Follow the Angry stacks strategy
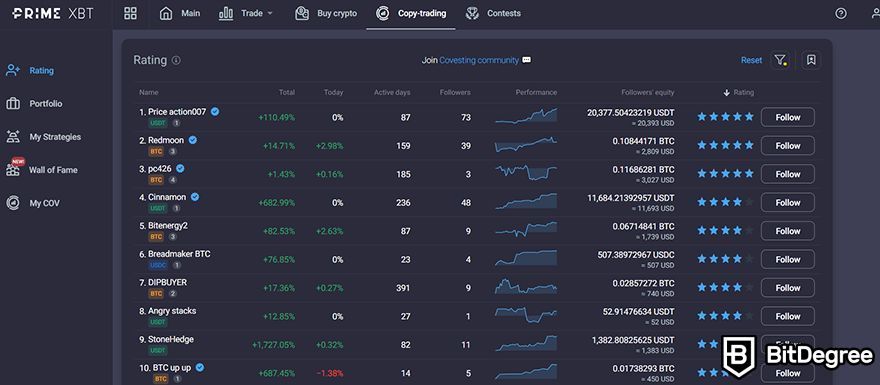The width and height of the screenshot is (880, 385). [787, 316]
